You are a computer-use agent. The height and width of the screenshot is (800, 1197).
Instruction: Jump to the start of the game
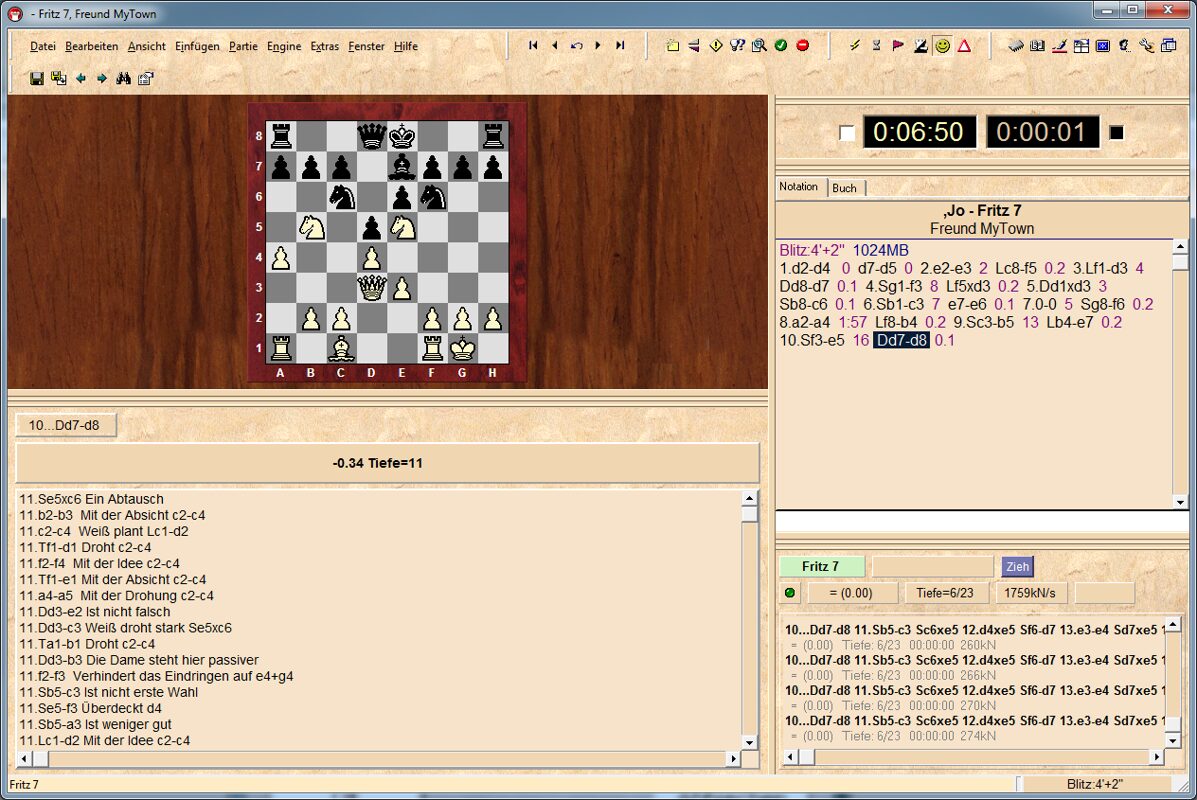533,45
